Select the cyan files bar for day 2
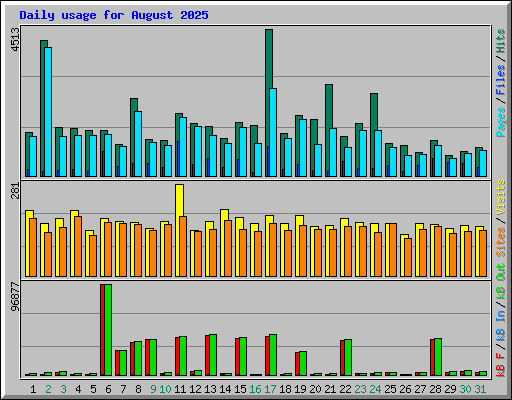Viewport: 512px width, 400px height. 48,112
